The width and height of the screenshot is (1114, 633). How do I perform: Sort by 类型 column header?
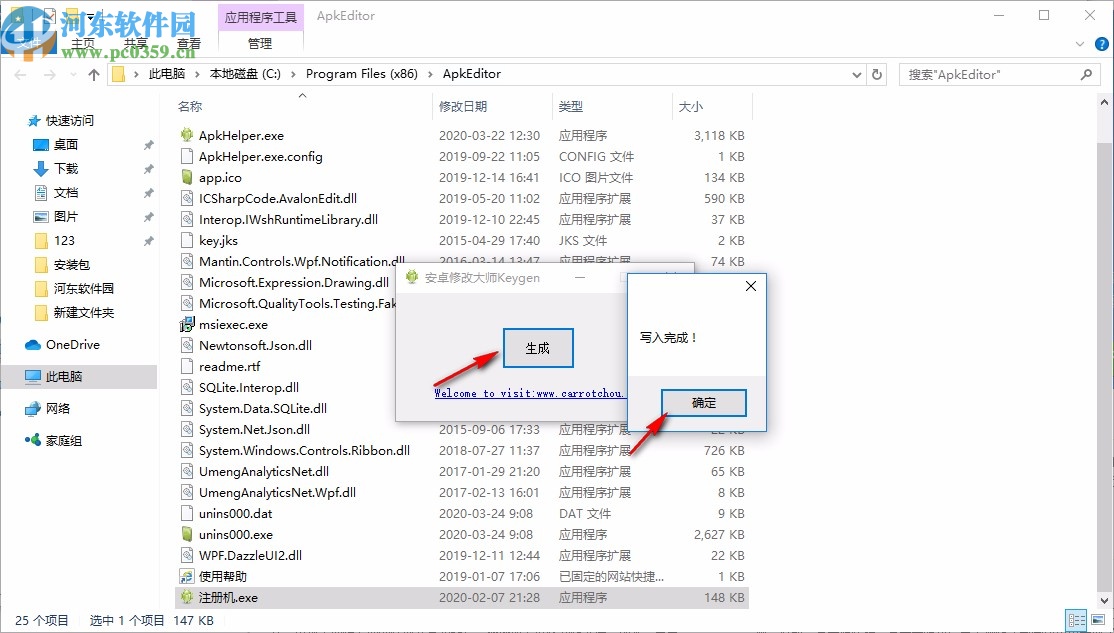pyautogui.click(x=570, y=106)
